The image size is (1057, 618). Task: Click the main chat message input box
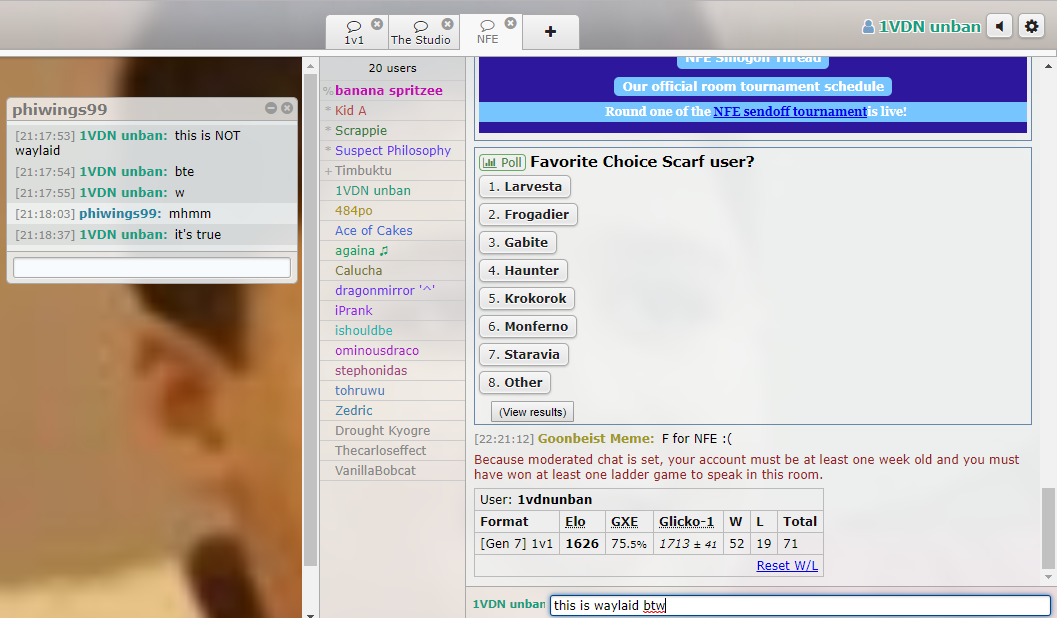coord(800,606)
